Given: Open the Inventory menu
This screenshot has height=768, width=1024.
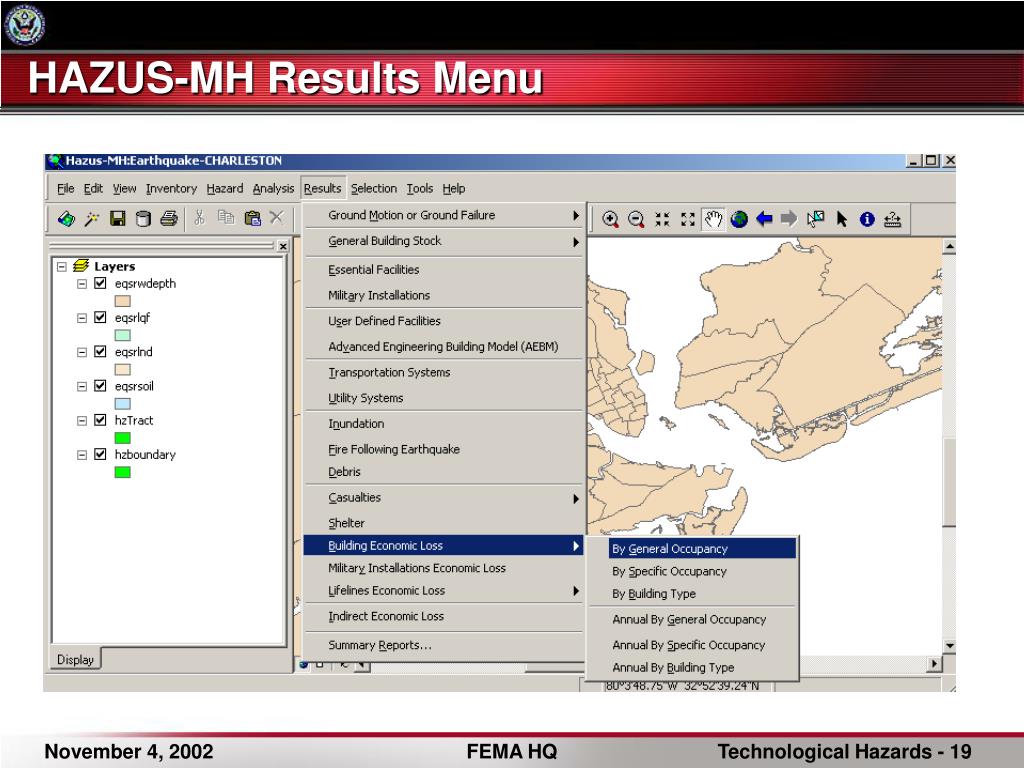Looking at the screenshot, I should click(x=171, y=189).
